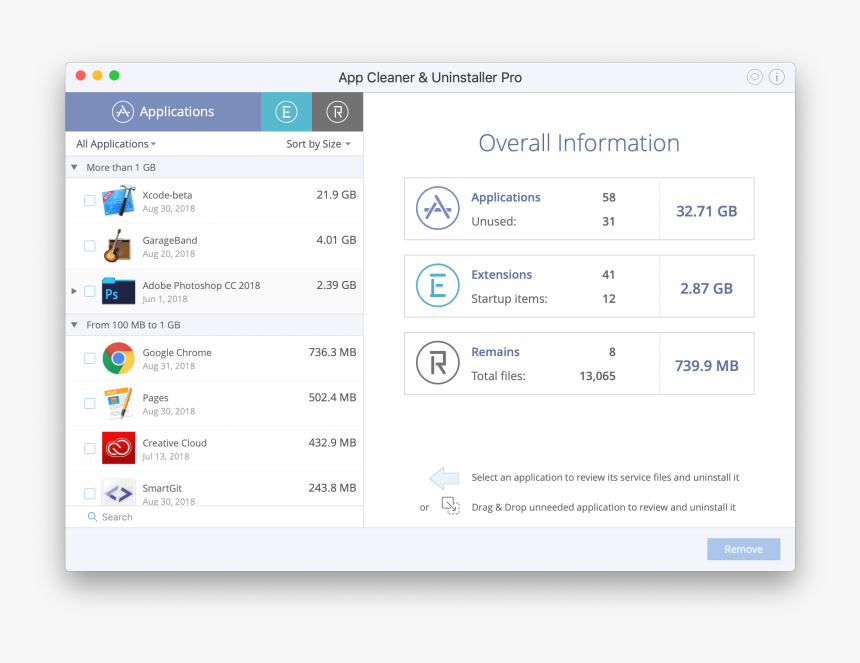Click the 4.01 GB size value
The height and width of the screenshot is (663, 860).
[336, 240]
